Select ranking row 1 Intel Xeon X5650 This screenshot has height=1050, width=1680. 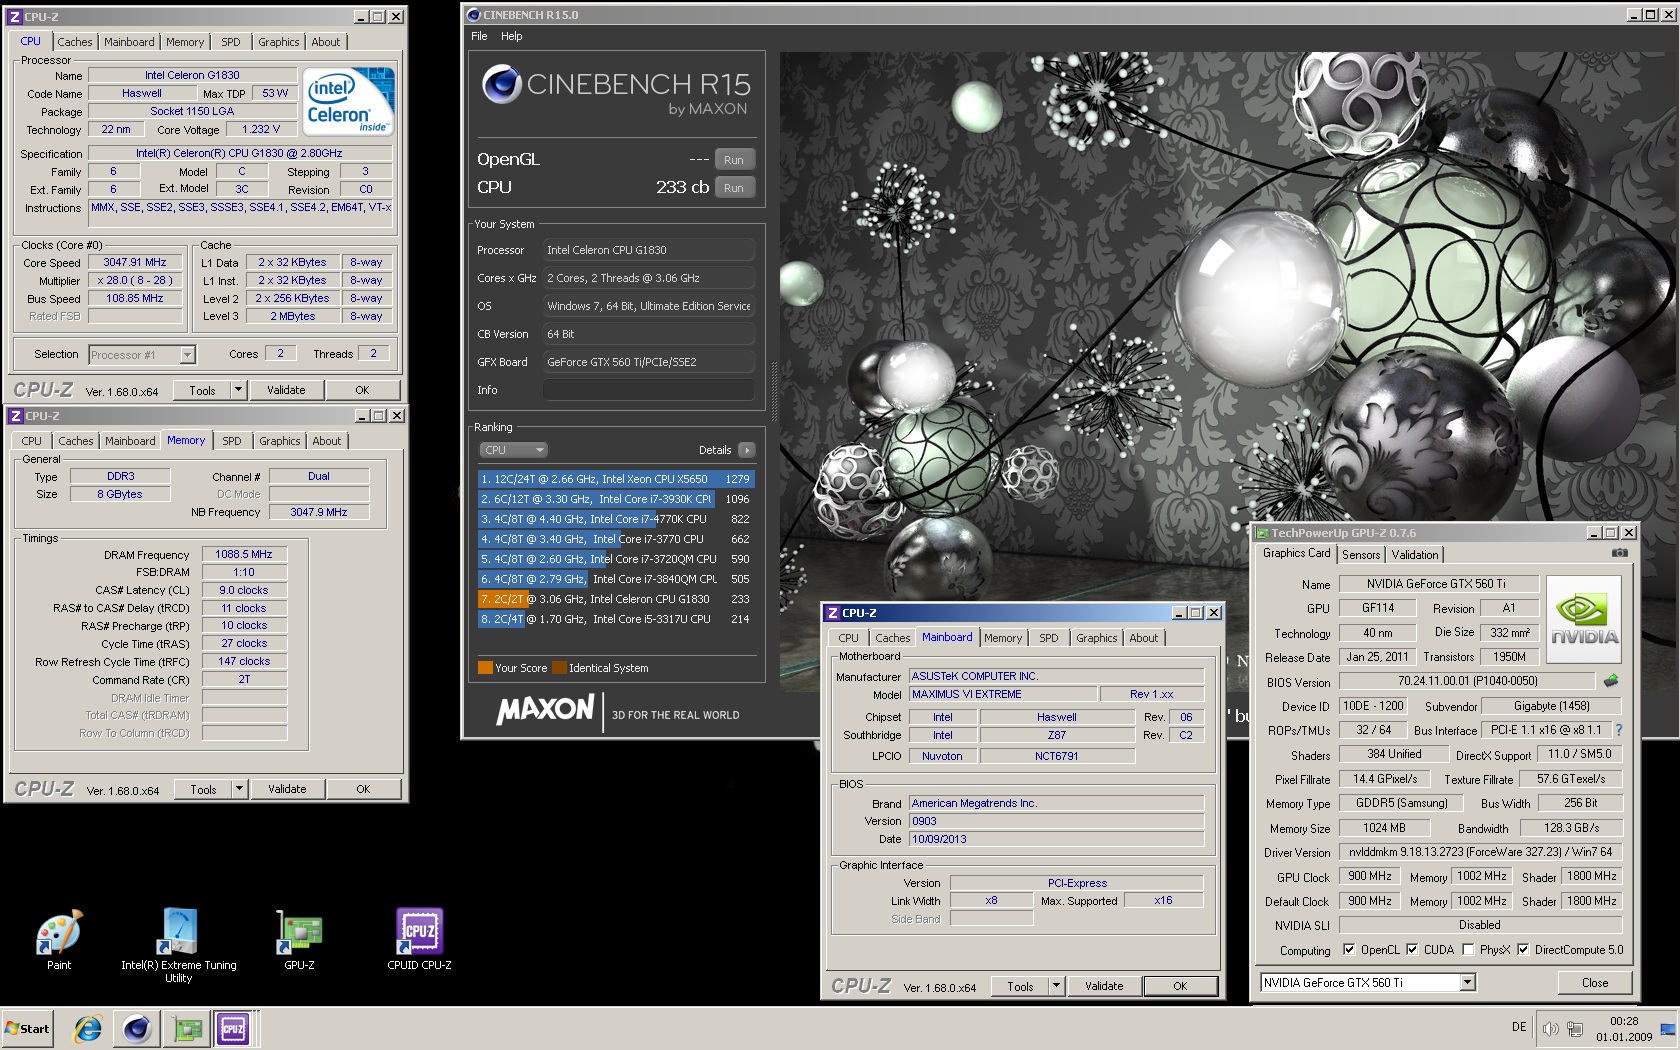click(615, 479)
